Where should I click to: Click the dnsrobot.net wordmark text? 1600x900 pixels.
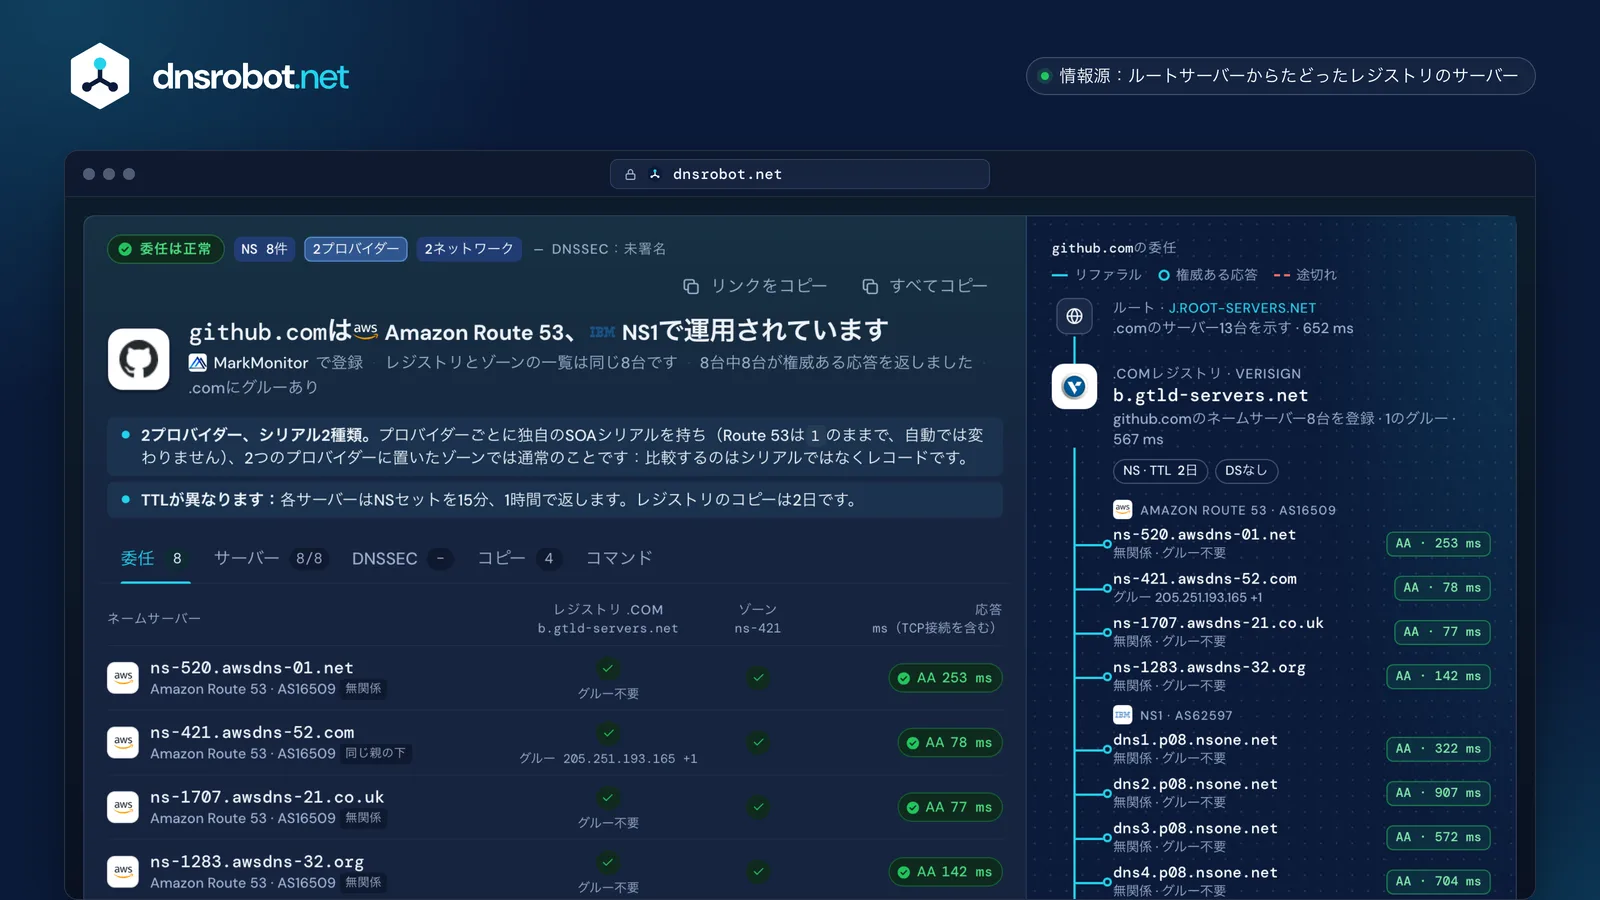coord(250,76)
